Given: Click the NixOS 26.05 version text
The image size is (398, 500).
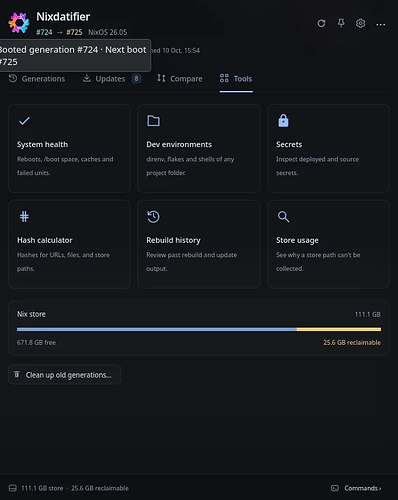Looking at the screenshot, I should 107,32.
